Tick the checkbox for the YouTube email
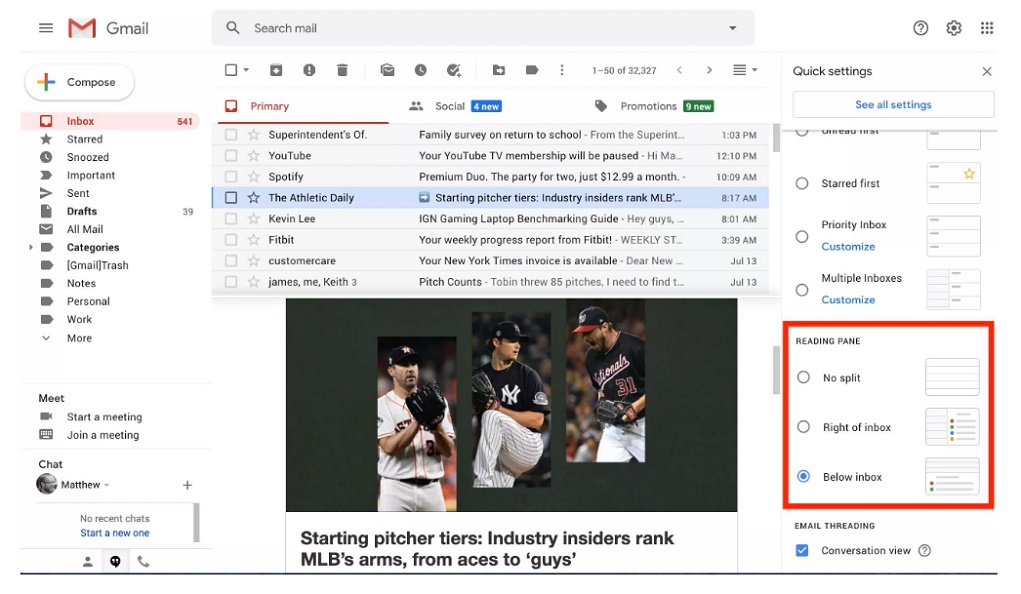The width and height of the screenshot is (1021, 594). (x=231, y=156)
